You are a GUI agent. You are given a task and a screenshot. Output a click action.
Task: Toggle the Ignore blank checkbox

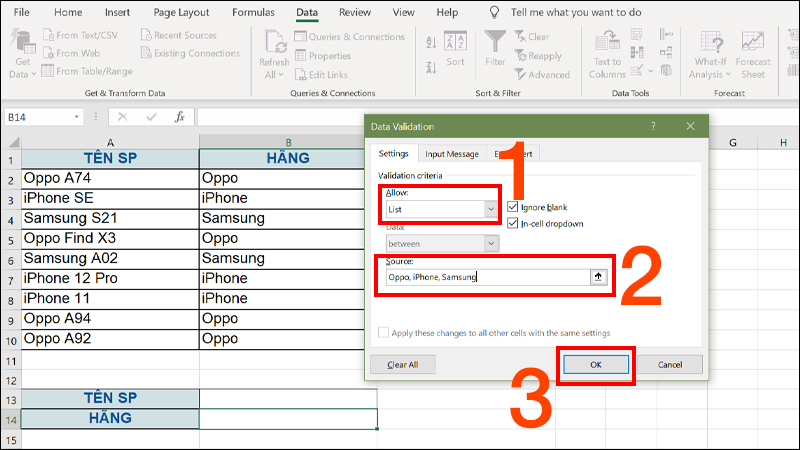tap(513, 207)
